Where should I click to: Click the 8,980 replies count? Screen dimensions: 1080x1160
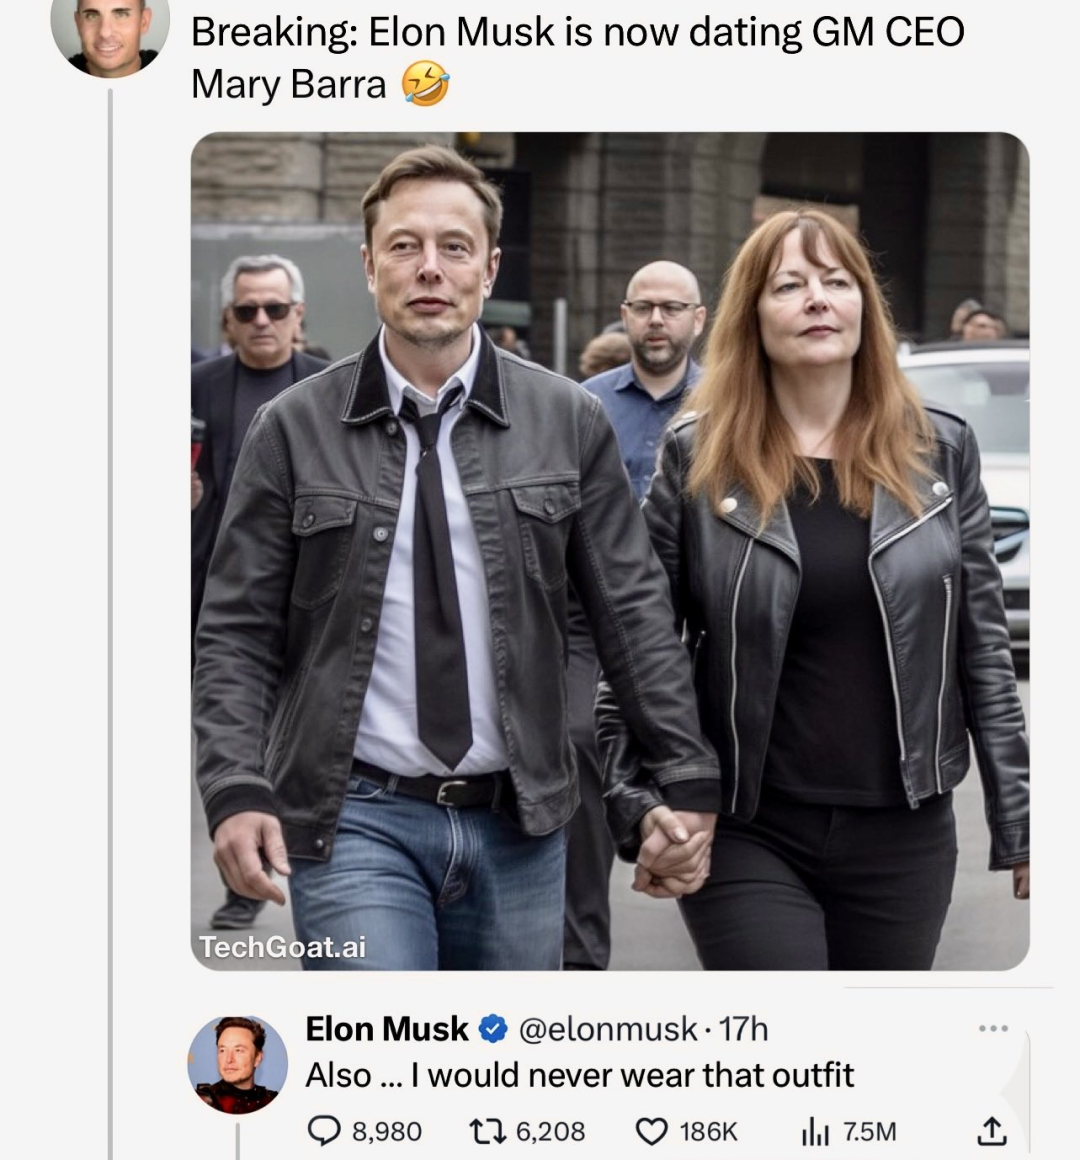pos(387,1131)
